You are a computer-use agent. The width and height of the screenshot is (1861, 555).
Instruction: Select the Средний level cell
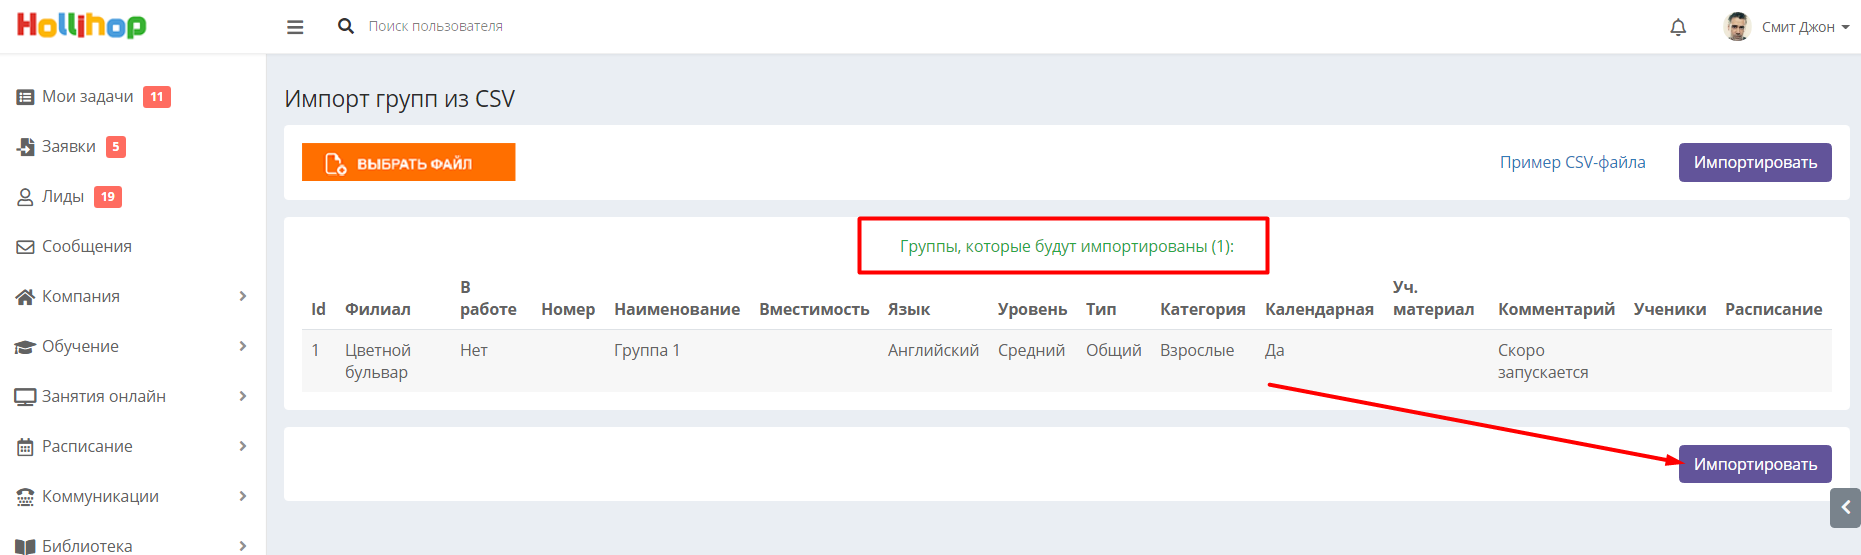coord(1031,350)
